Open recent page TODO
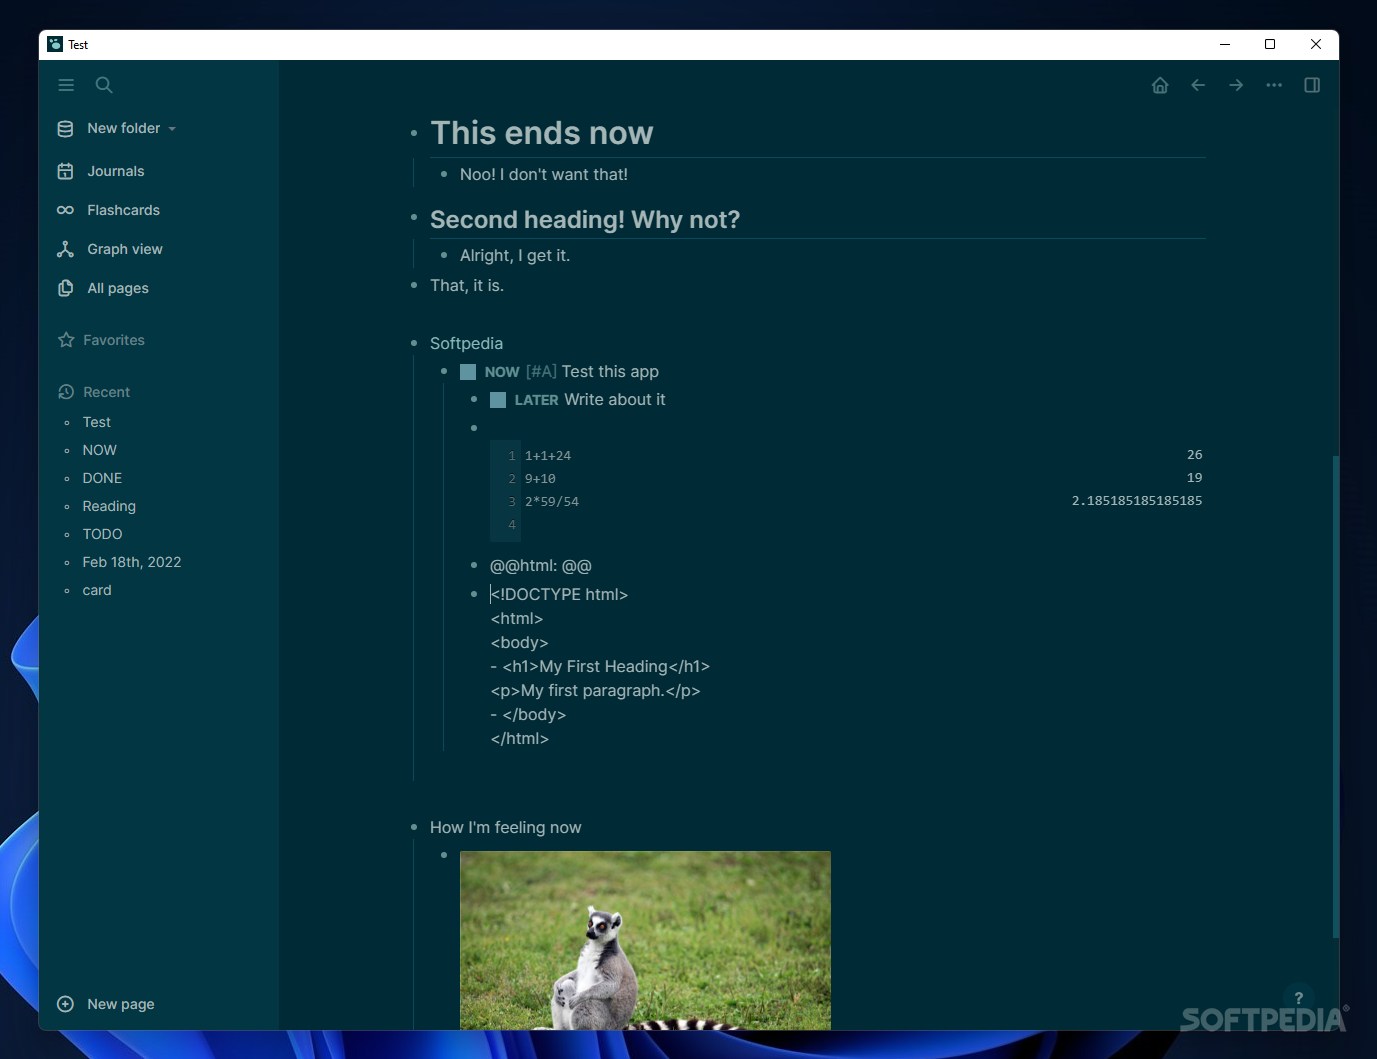The height and width of the screenshot is (1059, 1377). [x=102, y=534]
